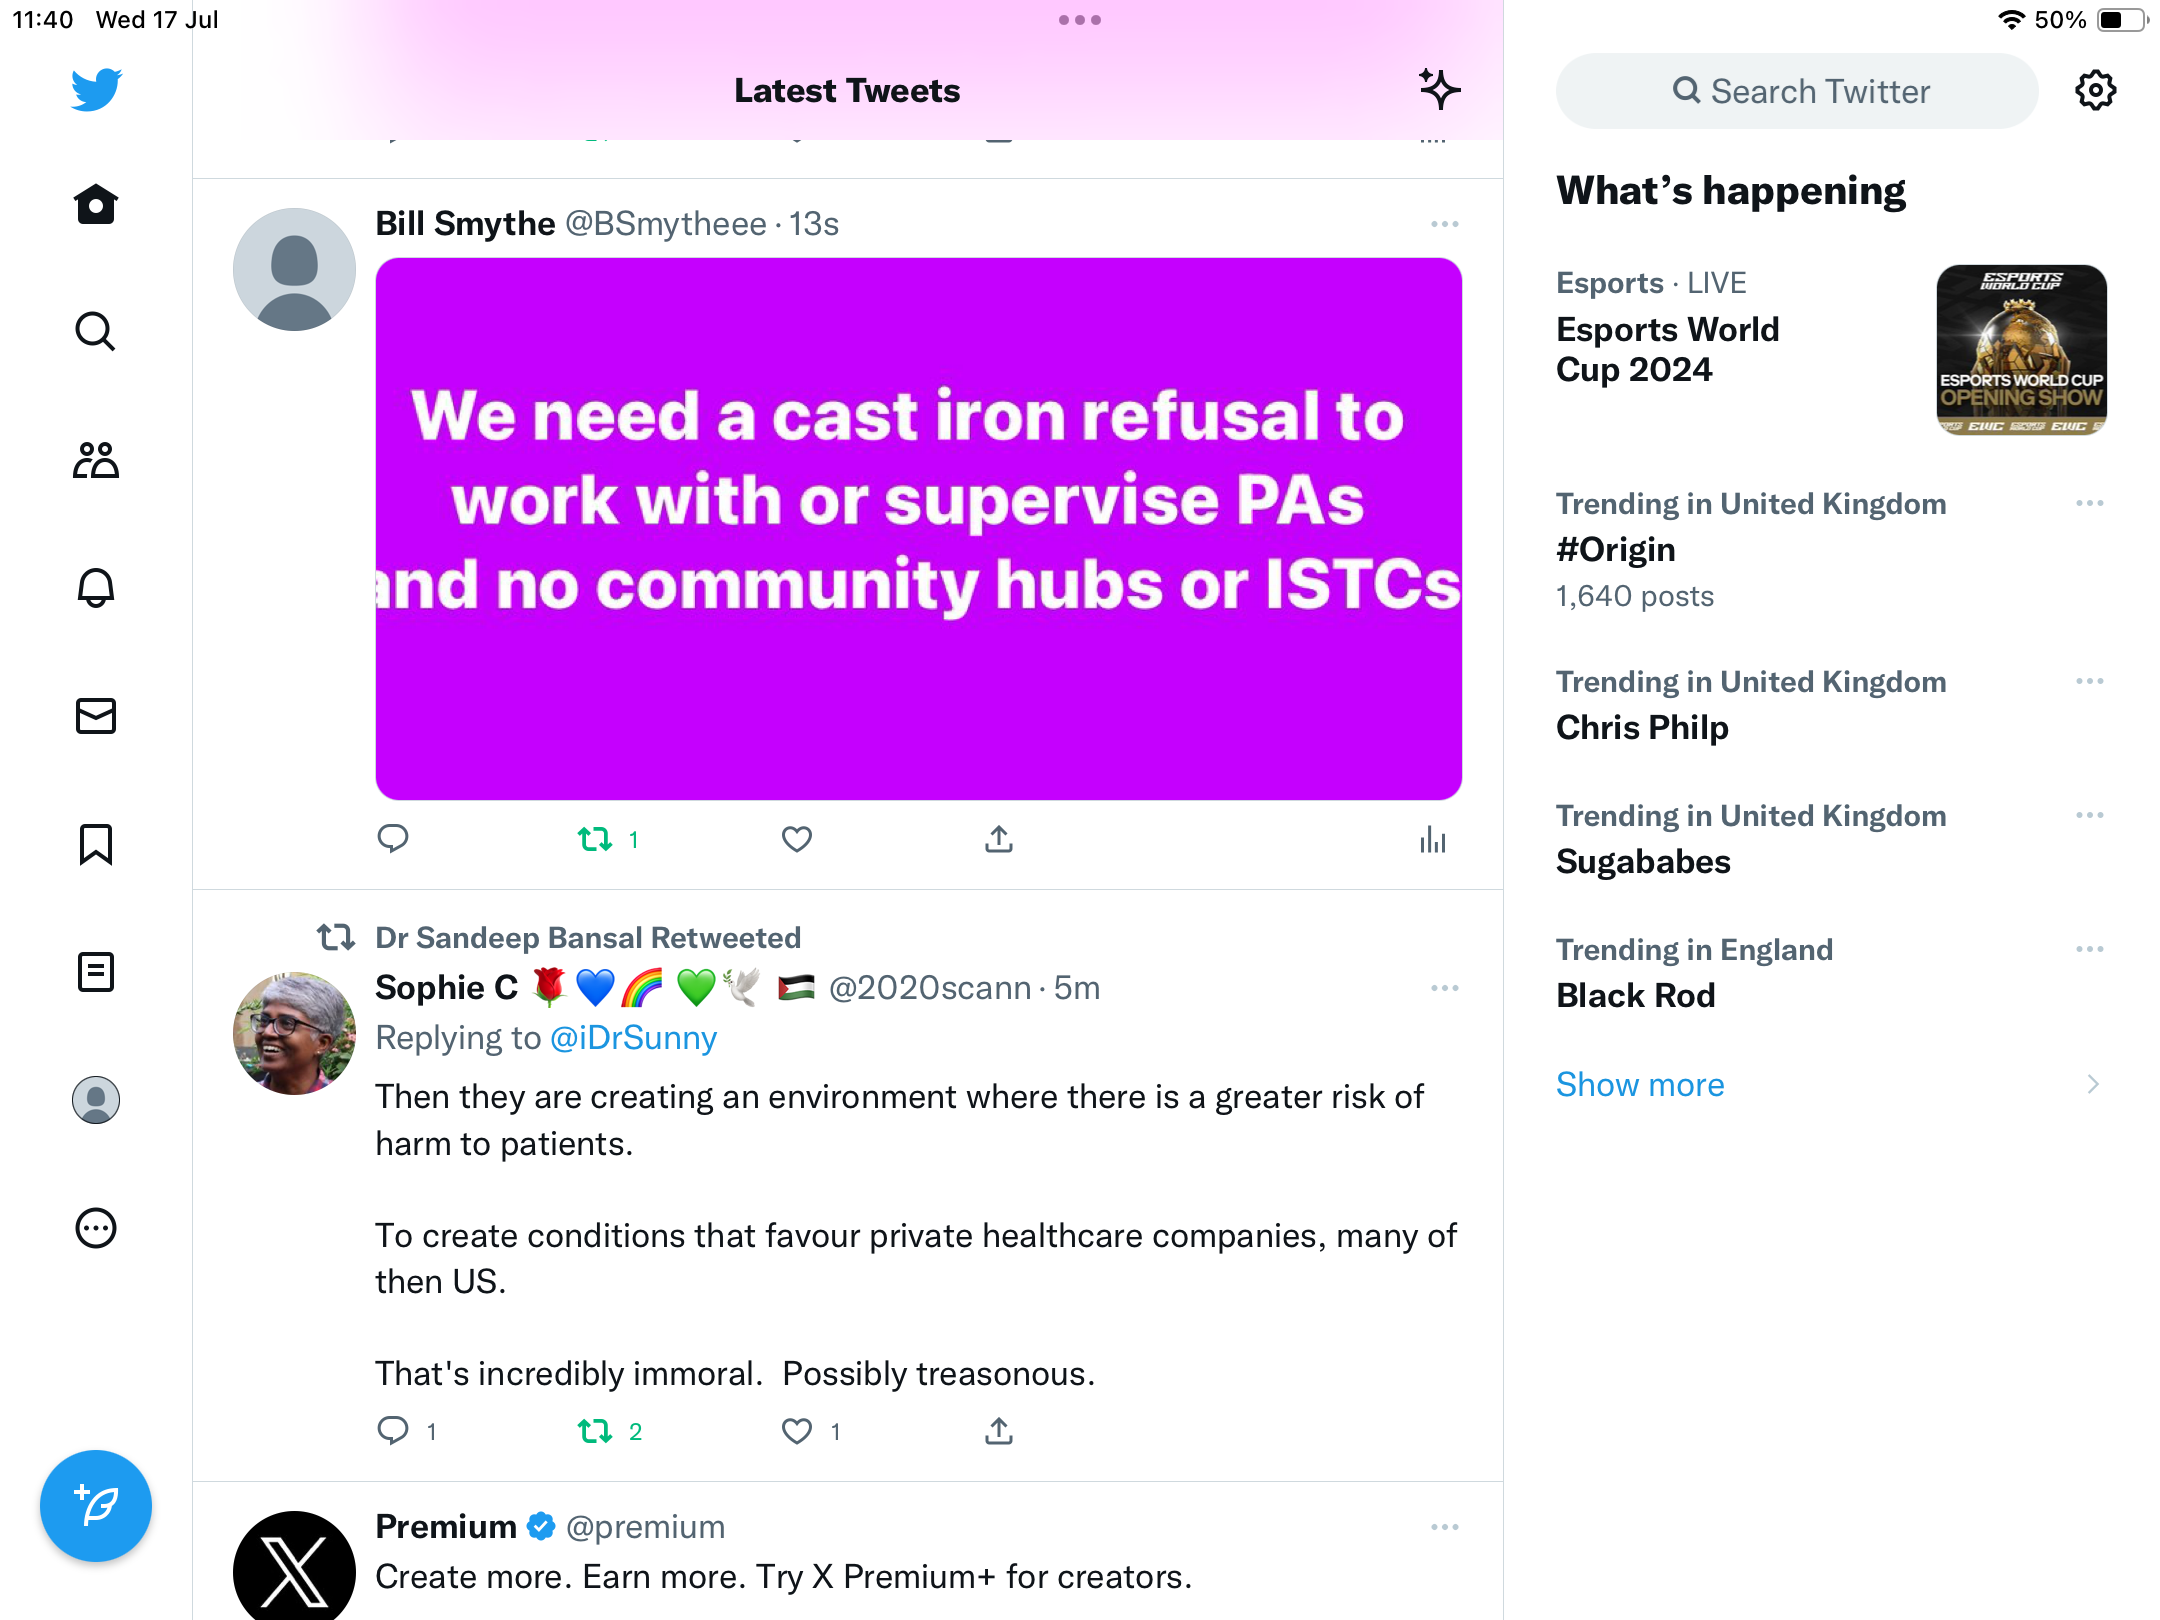2160x1620 pixels.
Task: Open more options on Bill Smythe's tweet
Action: pos(1444,224)
